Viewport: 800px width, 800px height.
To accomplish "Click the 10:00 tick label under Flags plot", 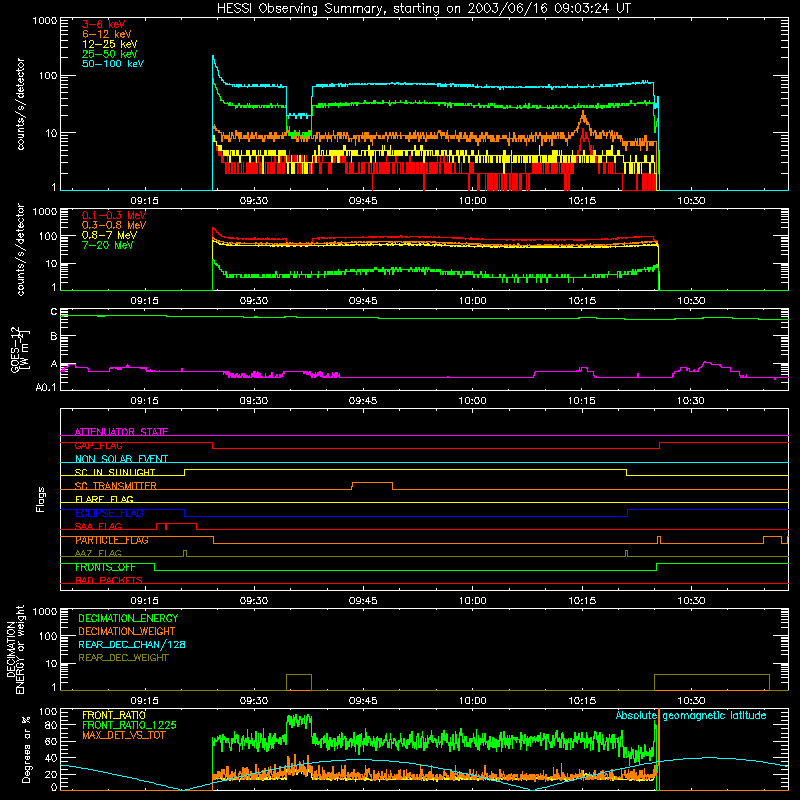I will pos(472,601).
